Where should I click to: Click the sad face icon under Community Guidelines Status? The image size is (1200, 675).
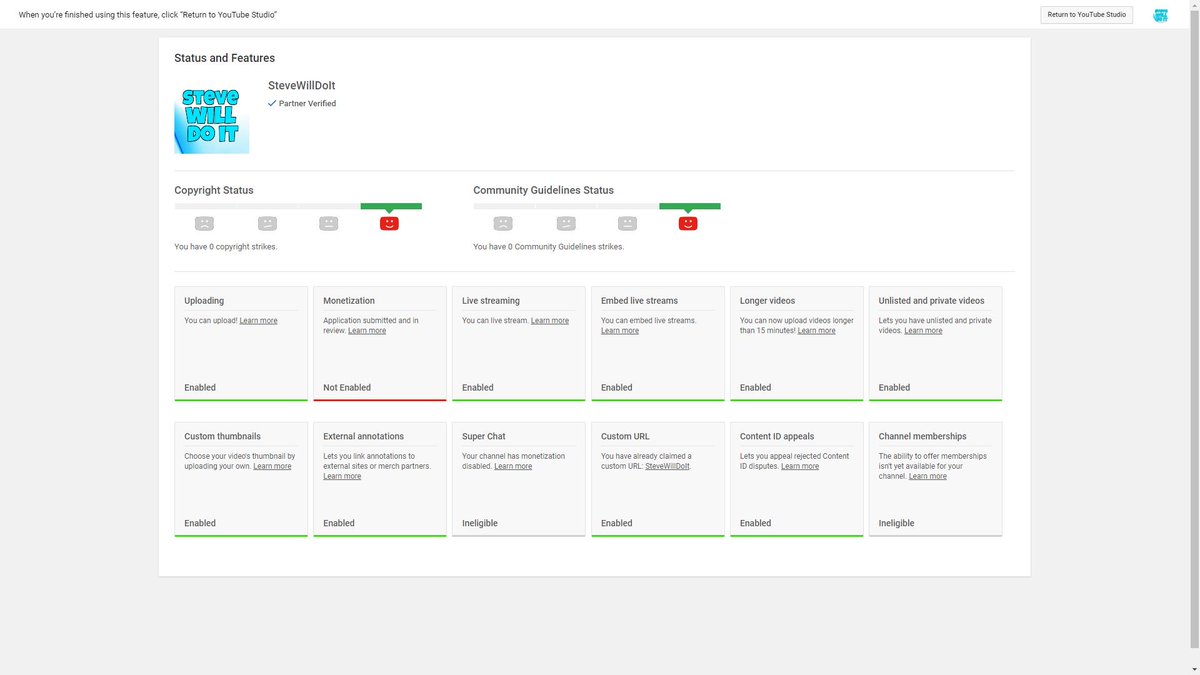pyautogui.click(x=503, y=224)
